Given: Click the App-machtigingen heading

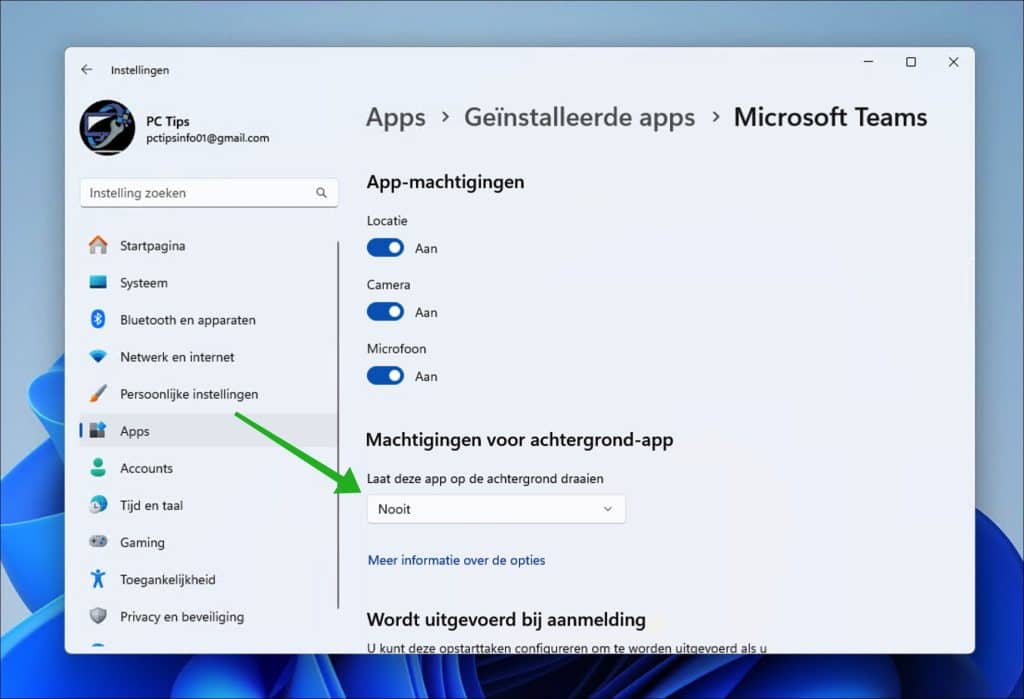Looking at the screenshot, I should pos(445,182).
